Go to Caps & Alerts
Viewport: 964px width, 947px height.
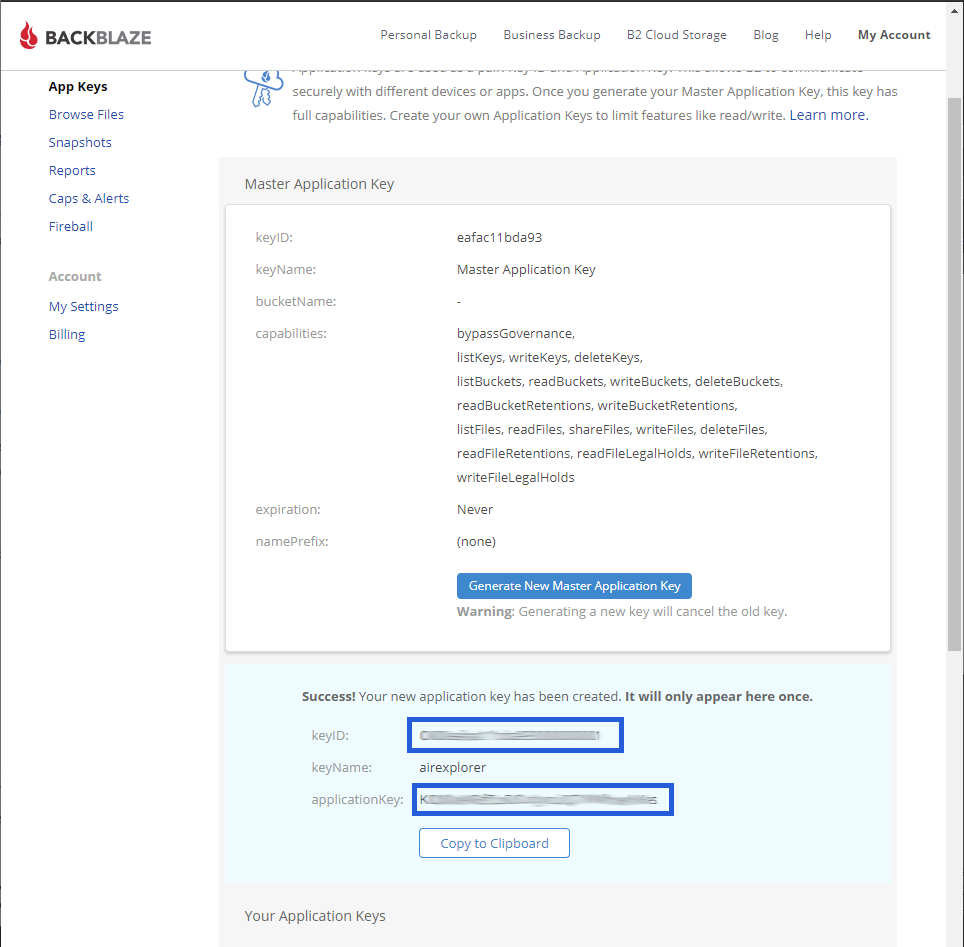[x=89, y=199]
